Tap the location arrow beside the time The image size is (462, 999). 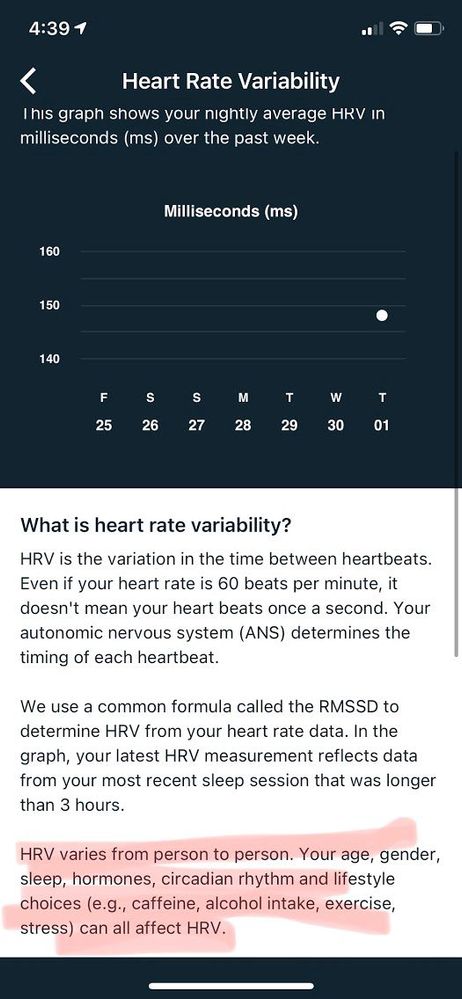(x=81, y=29)
